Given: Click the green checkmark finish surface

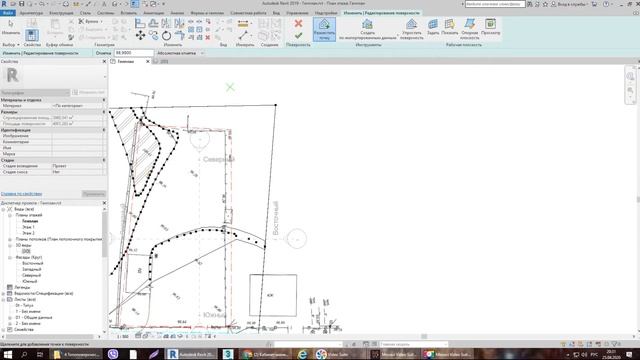Looking at the screenshot, I should 298,36.
